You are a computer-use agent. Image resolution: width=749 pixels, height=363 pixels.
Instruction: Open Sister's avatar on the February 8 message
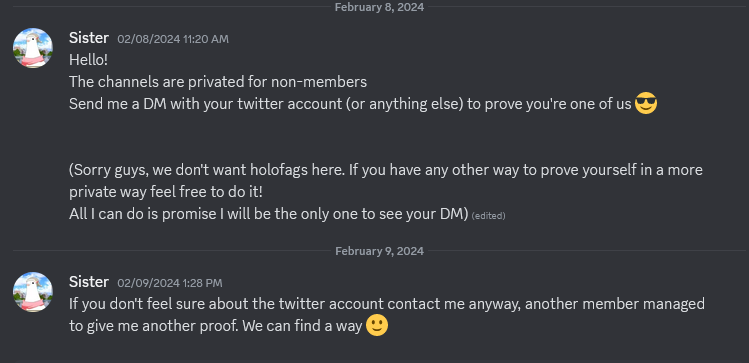(33, 48)
